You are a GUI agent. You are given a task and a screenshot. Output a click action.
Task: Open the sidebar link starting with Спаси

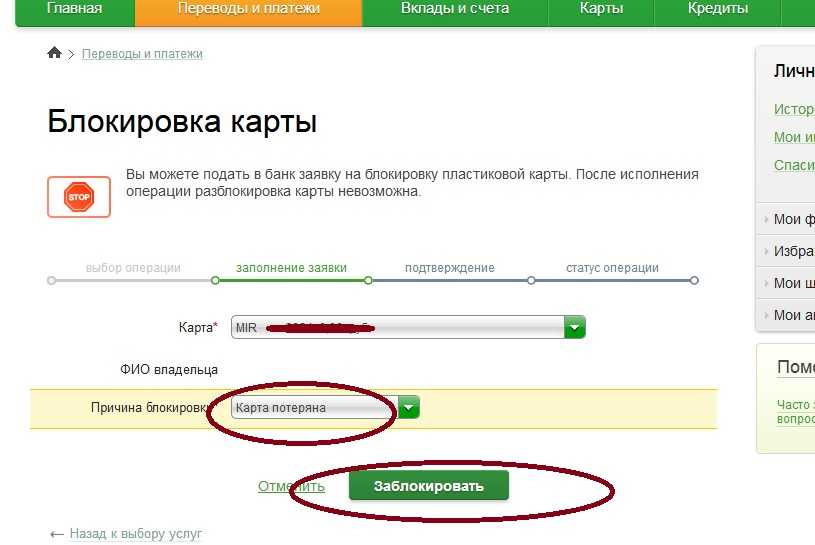pyautogui.click(x=794, y=165)
